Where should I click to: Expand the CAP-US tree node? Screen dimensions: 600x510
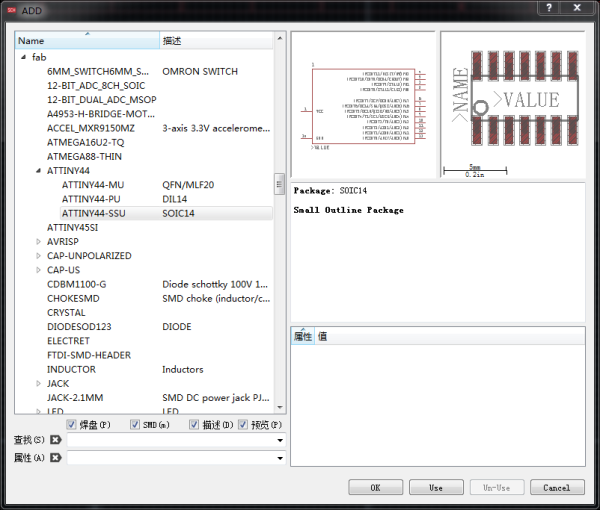point(38,270)
